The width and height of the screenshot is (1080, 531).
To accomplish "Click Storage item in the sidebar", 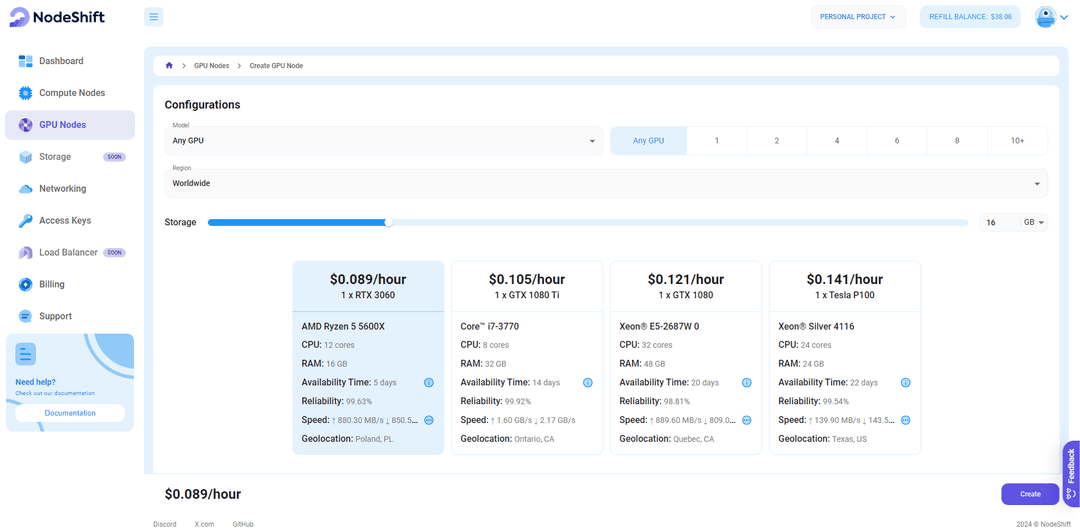I will click(x=70, y=157).
